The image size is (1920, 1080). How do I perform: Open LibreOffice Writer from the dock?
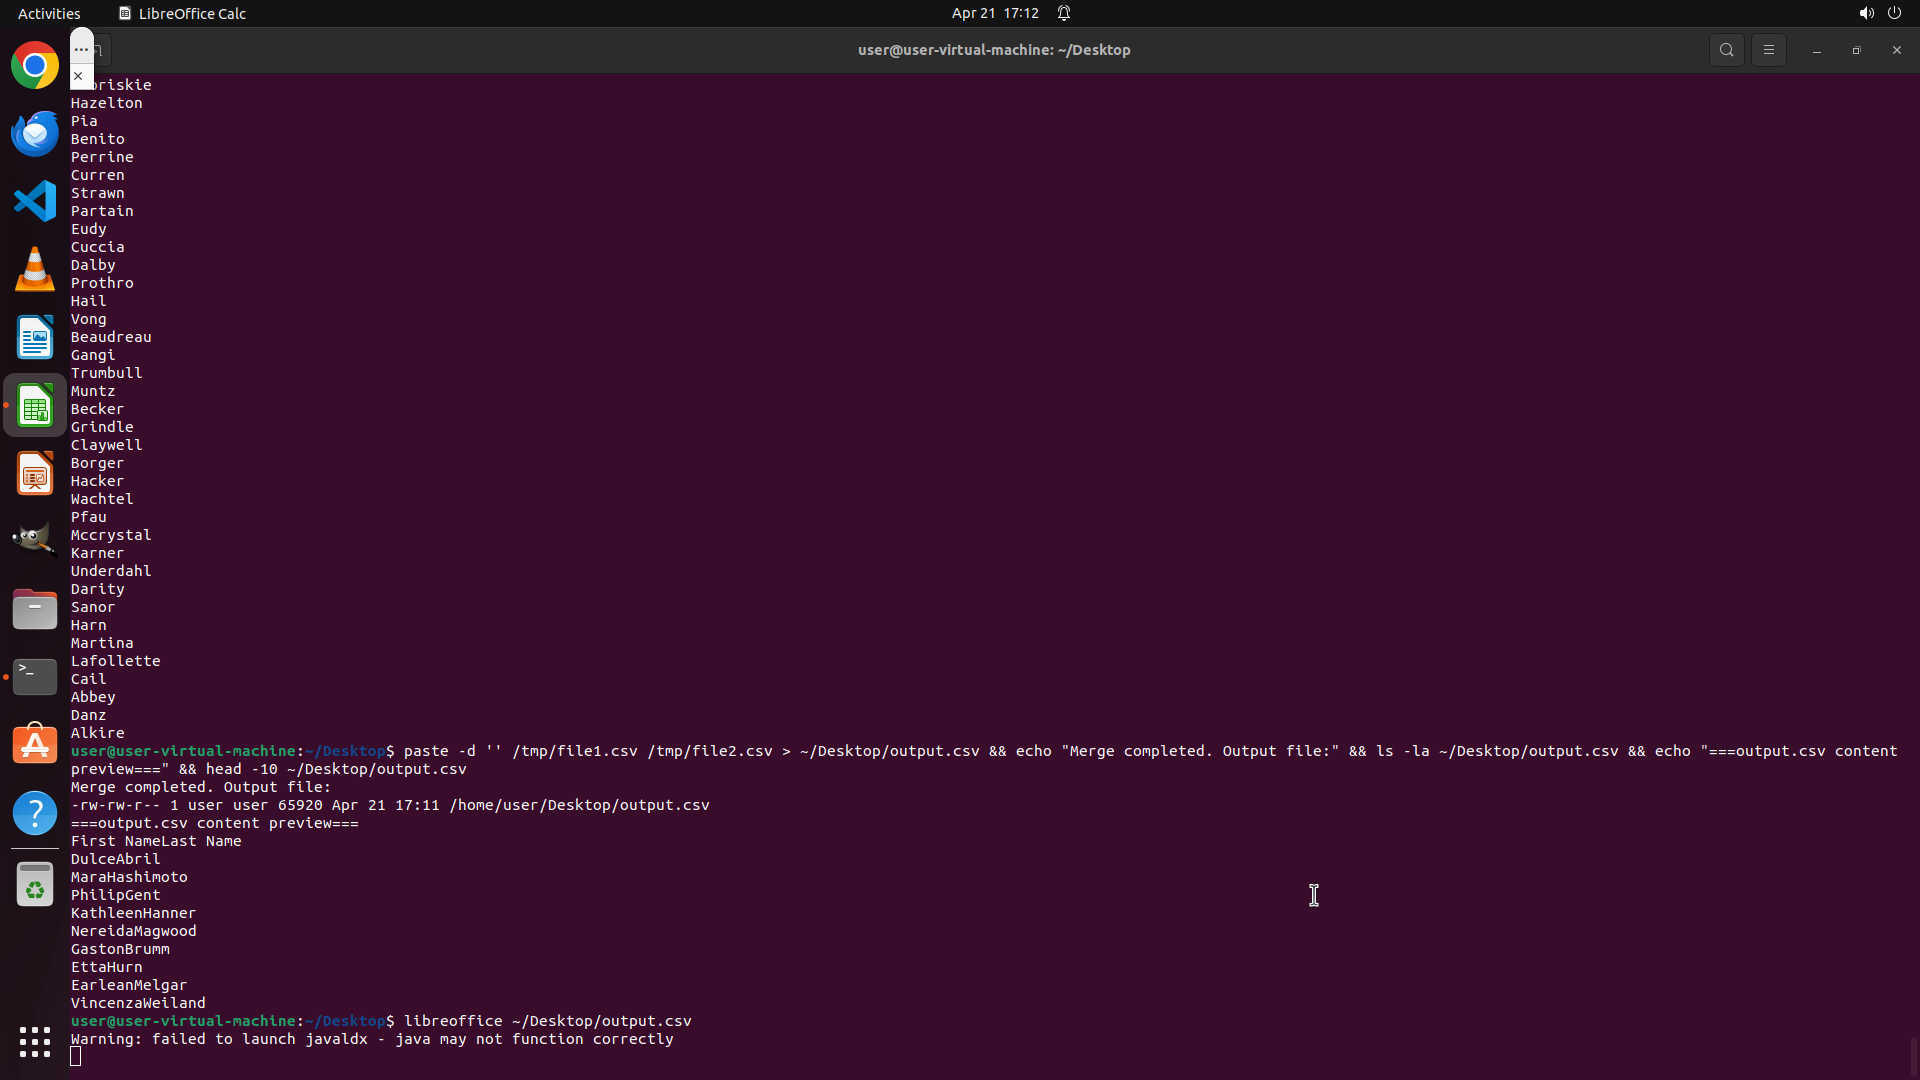click(x=35, y=338)
